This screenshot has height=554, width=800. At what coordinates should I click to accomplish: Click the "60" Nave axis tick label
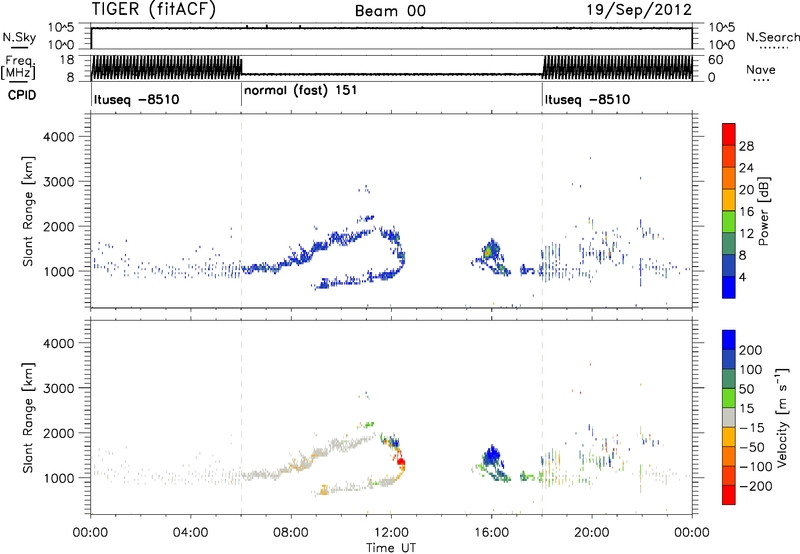(715, 60)
